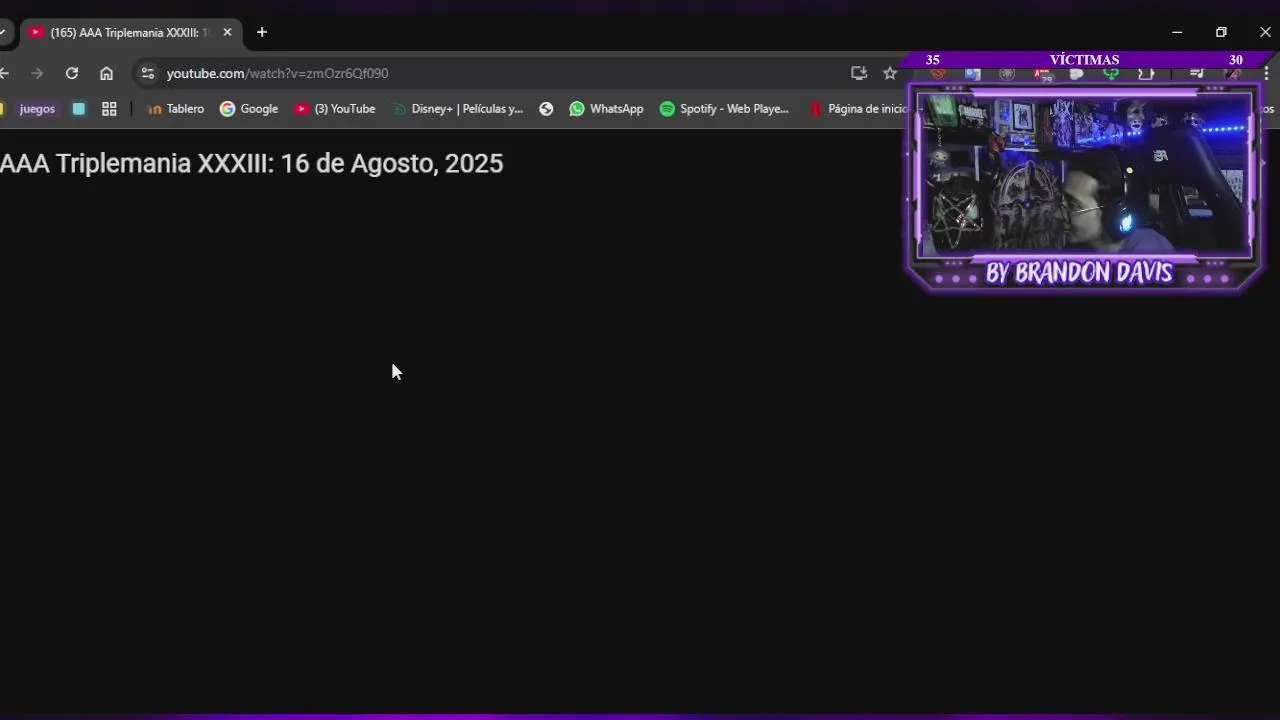Image resolution: width=1280 pixels, height=720 pixels.
Task: Open the Tablero bookmark
Action: tap(176, 109)
